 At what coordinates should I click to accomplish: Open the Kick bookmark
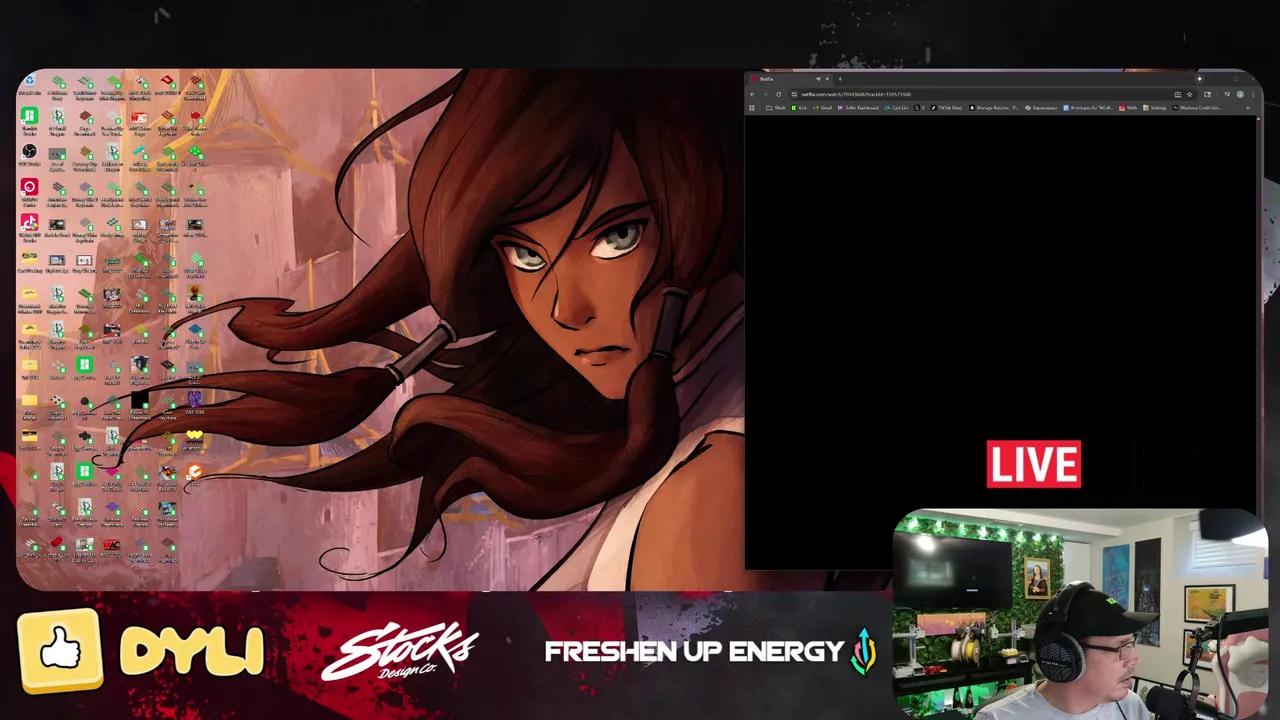(799, 108)
